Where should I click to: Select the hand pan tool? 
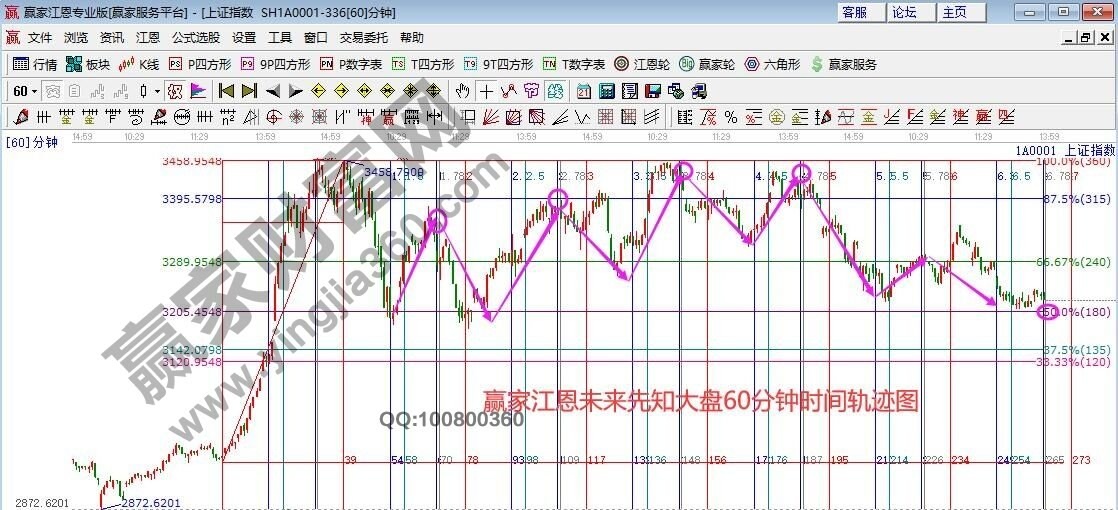pyautogui.click(x=462, y=91)
